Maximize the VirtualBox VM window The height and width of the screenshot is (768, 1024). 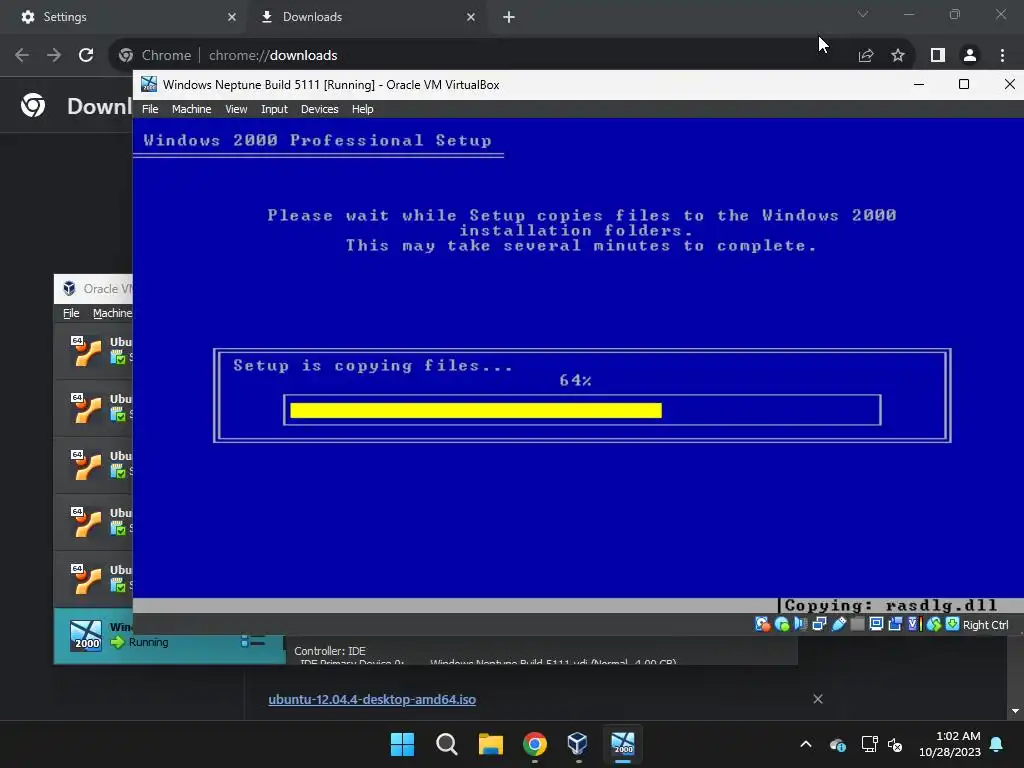click(x=963, y=84)
